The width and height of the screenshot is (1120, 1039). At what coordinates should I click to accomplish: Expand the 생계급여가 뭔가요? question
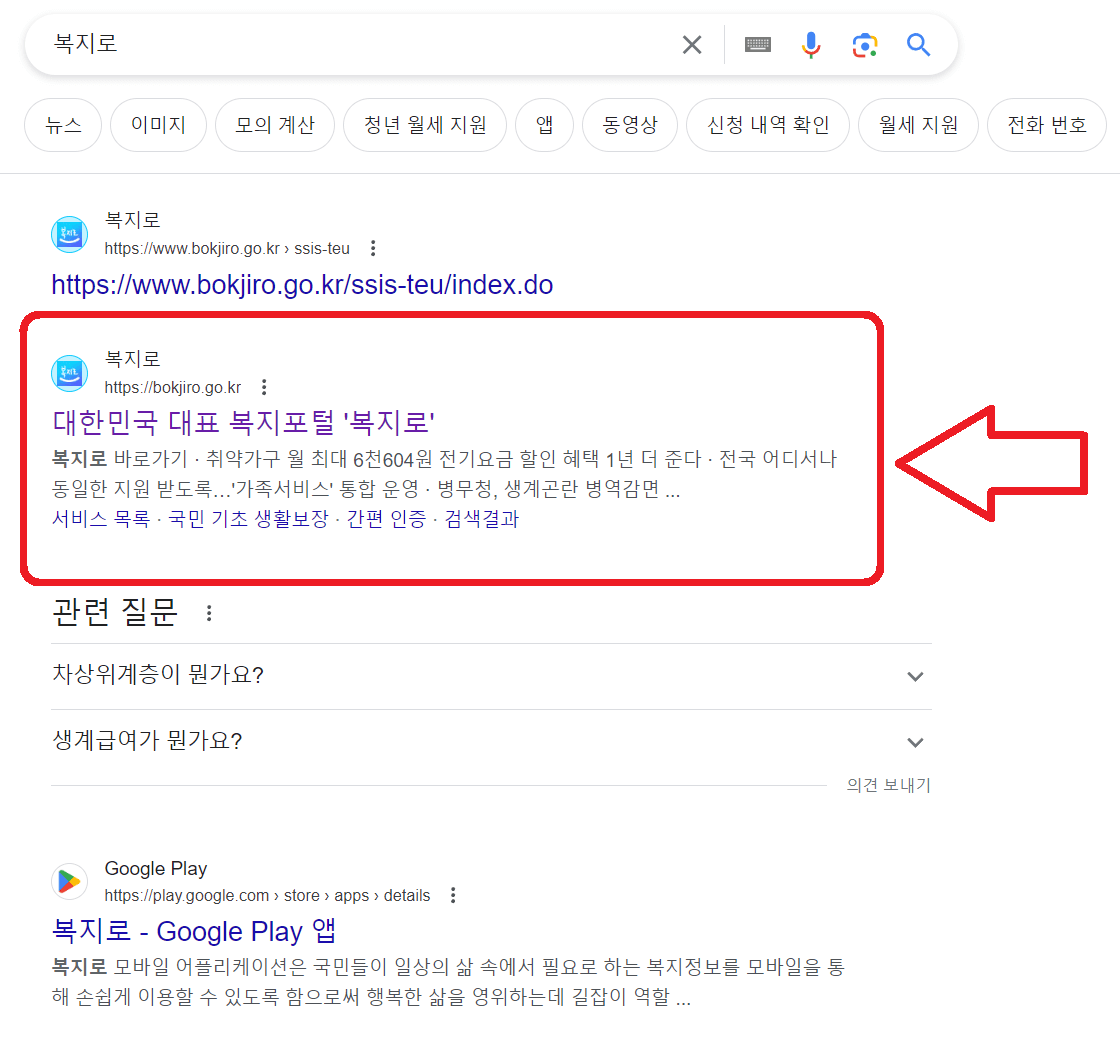pos(491,741)
